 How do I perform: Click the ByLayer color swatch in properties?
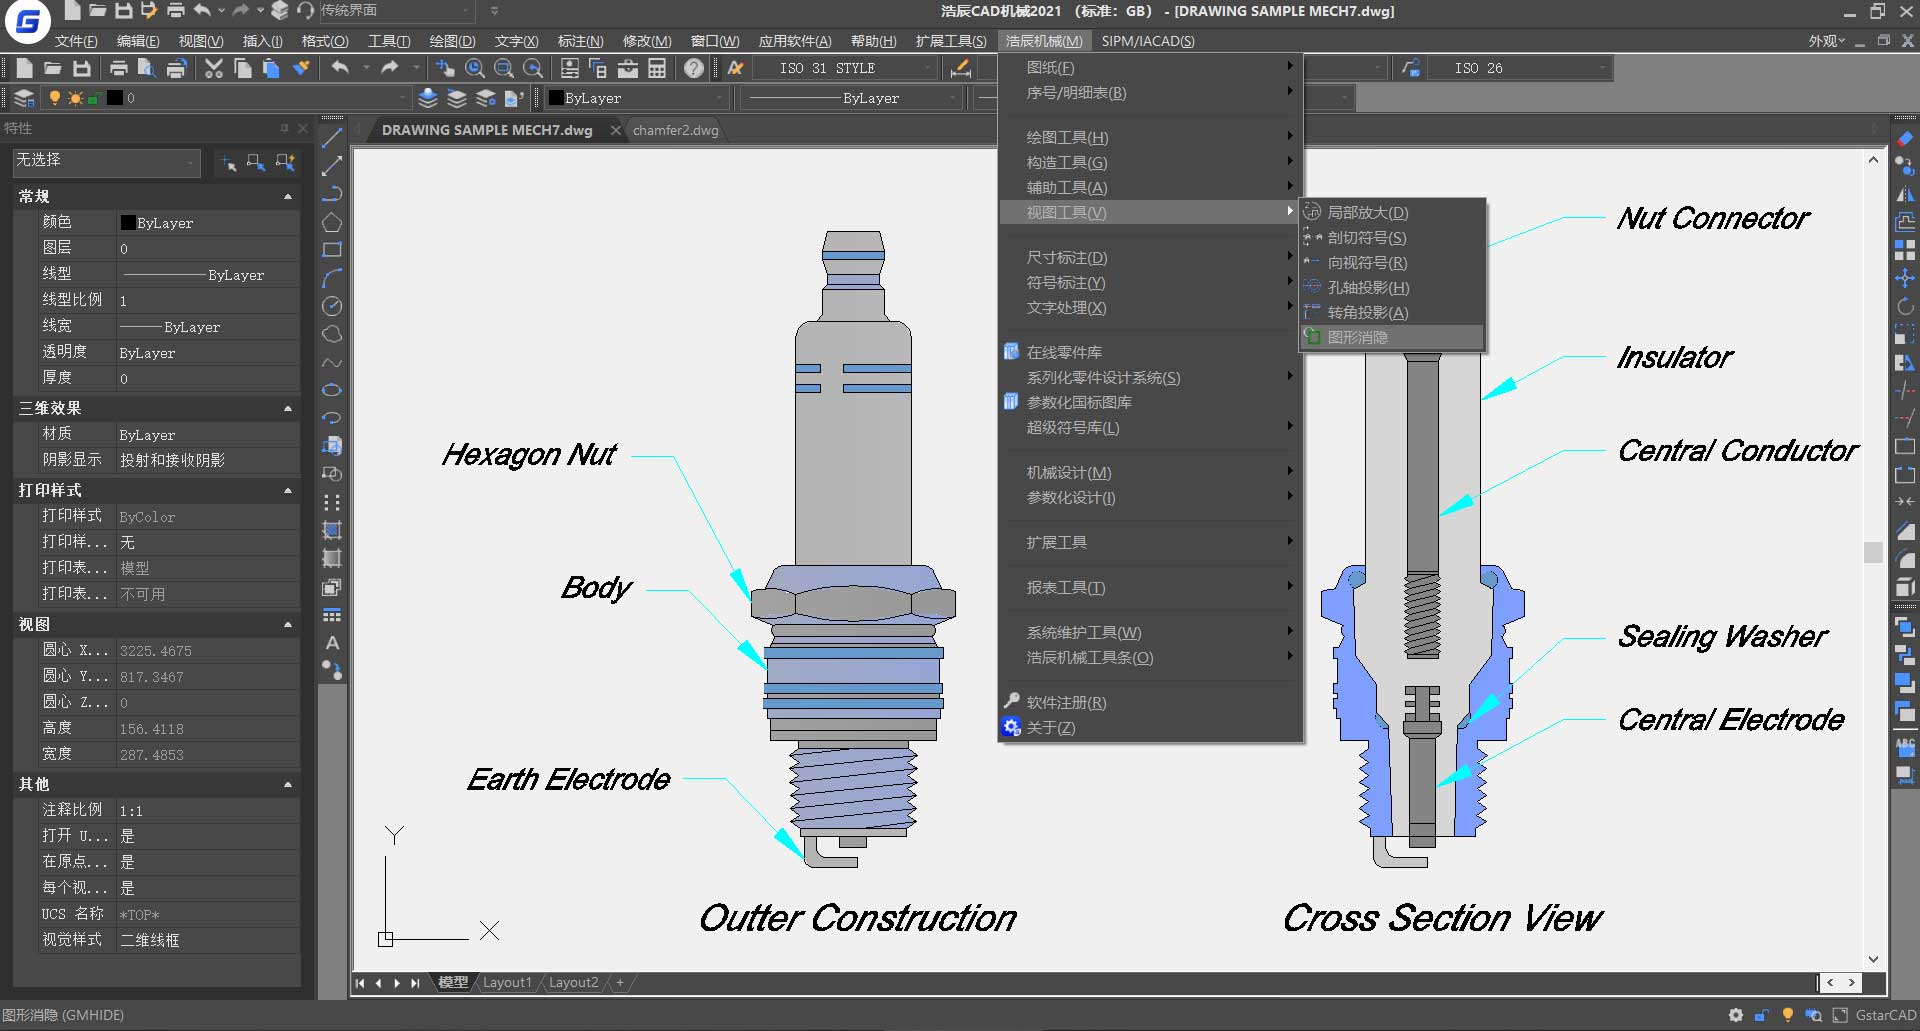pos(128,223)
